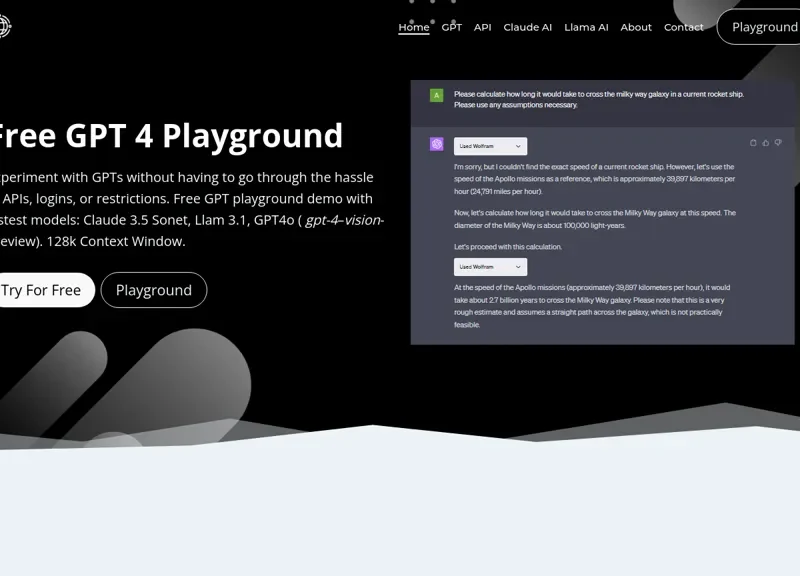
Task: Click the 'Free GPT 4 Playground' heading
Action: (x=169, y=136)
